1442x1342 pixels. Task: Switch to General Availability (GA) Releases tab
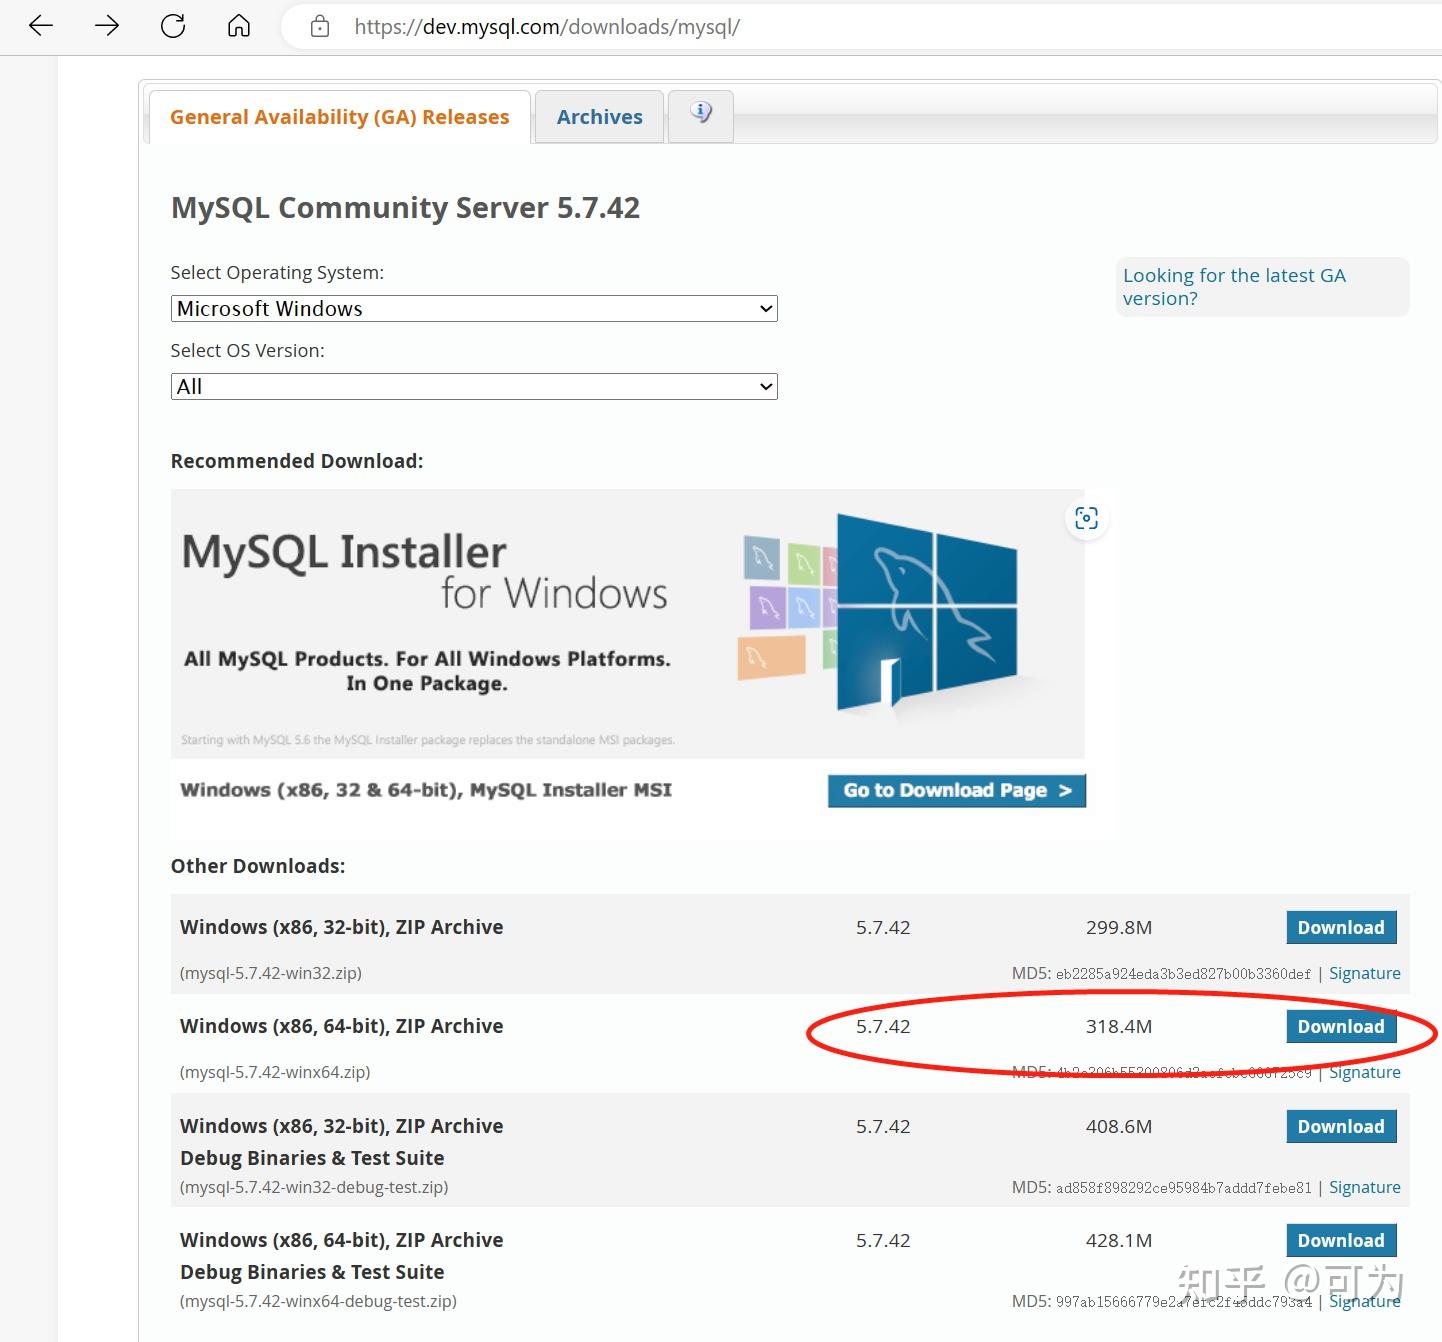click(x=340, y=117)
